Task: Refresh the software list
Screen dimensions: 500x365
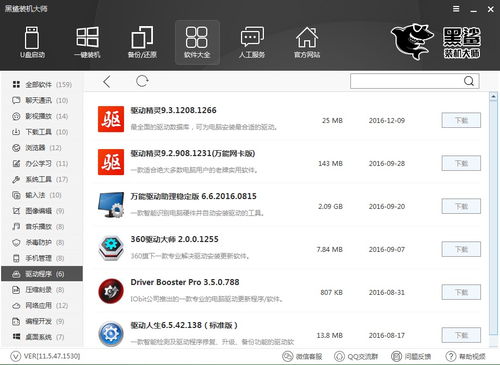Action: (142, 81)
